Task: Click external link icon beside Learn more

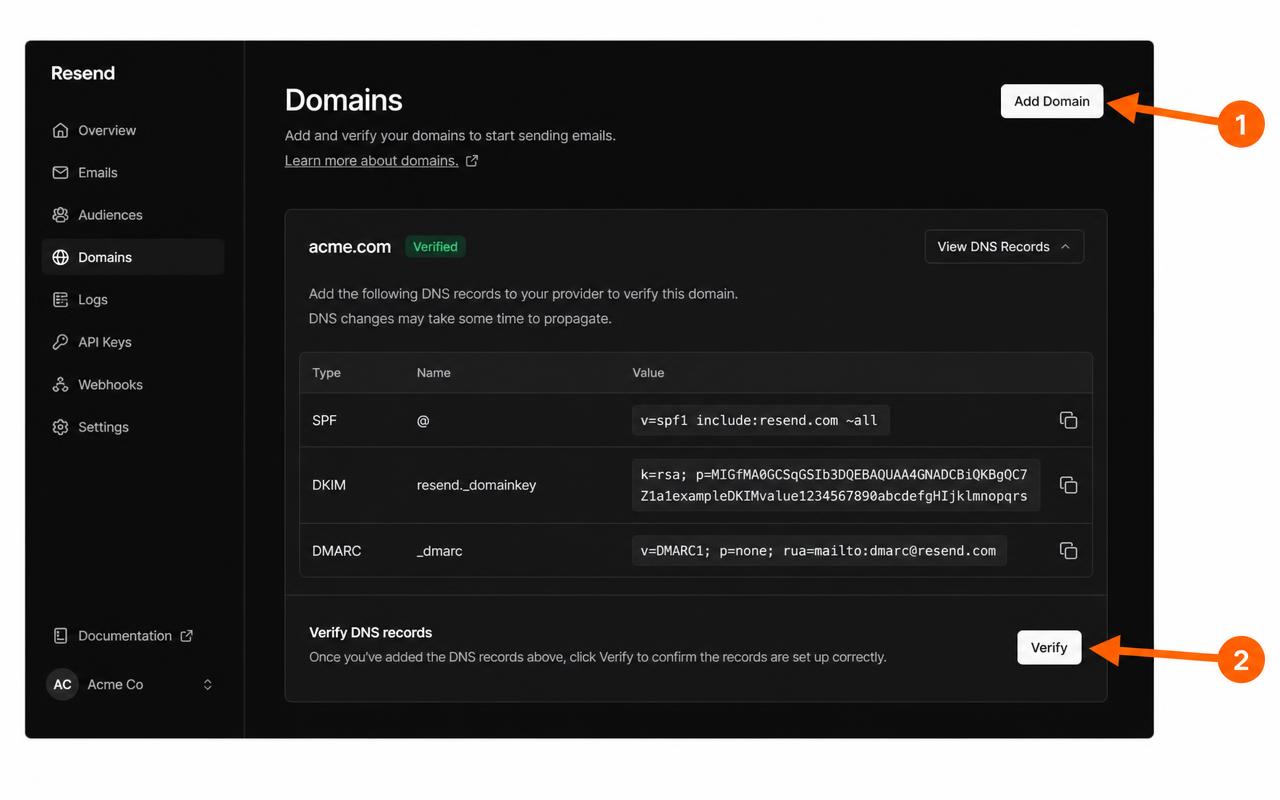Action: [x=472, y=161]
